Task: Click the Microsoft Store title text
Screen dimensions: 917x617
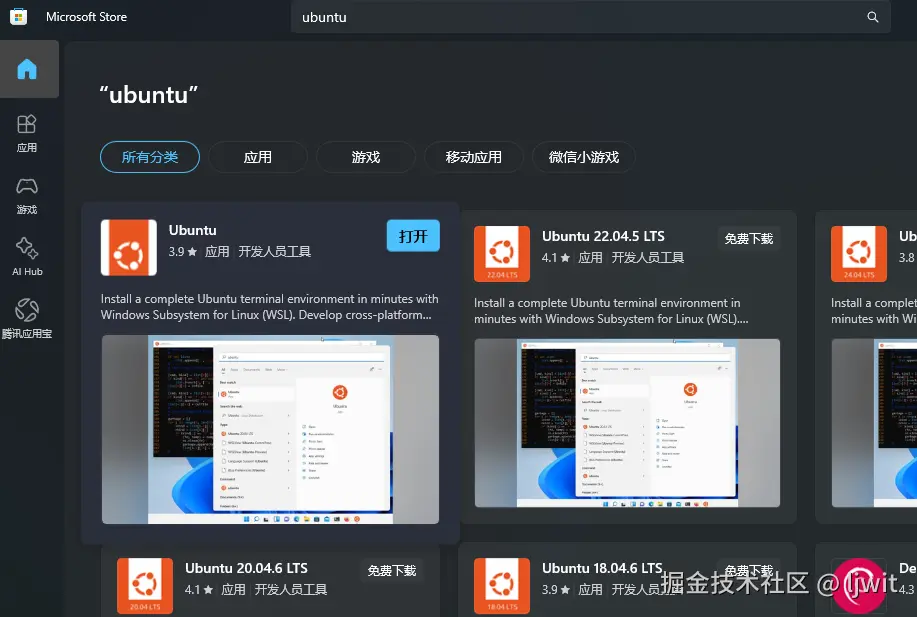Action: click(x=87, y=17)
